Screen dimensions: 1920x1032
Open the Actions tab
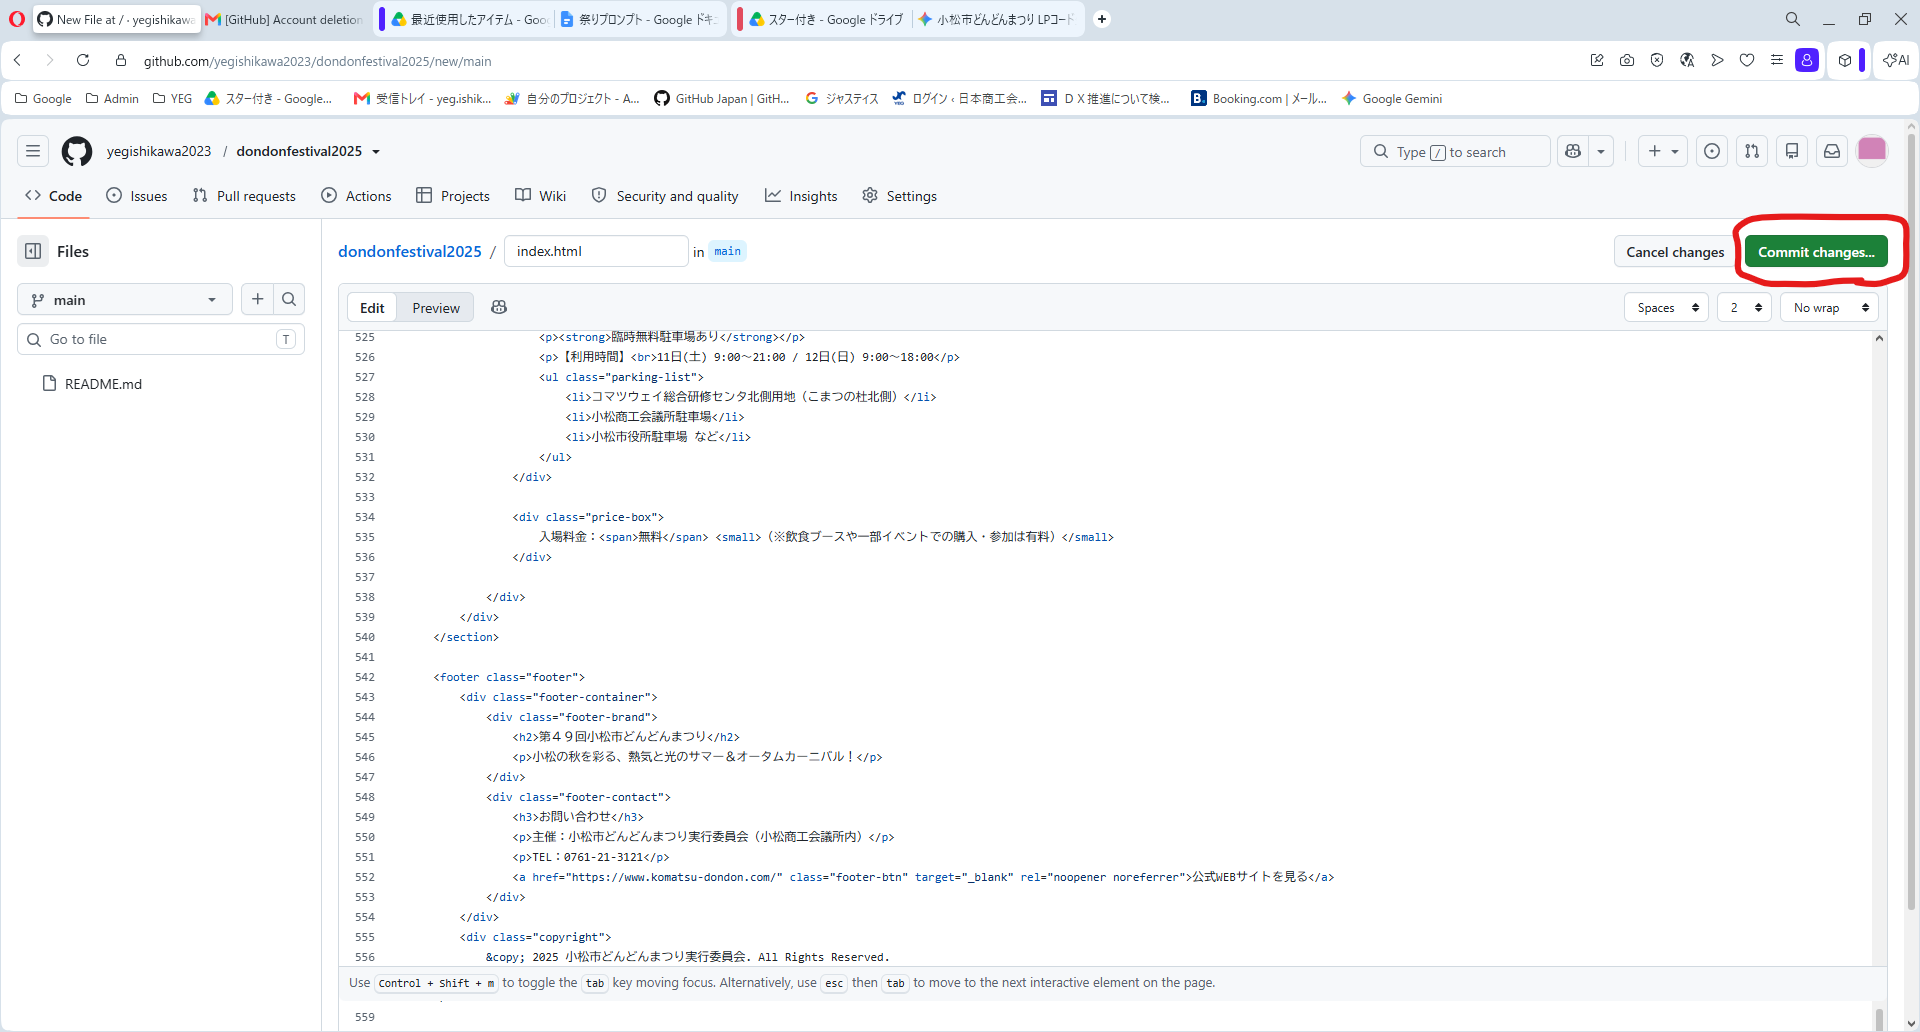pyautogui.click(x=356, y=196)
